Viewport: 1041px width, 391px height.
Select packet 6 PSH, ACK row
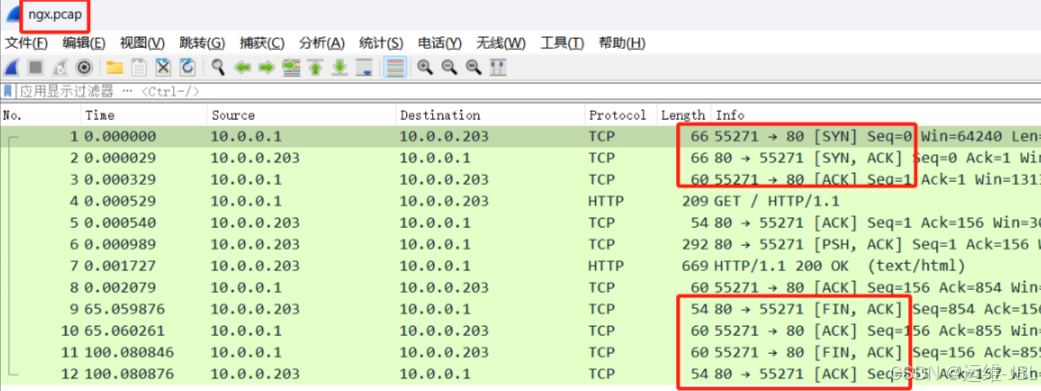520,244
